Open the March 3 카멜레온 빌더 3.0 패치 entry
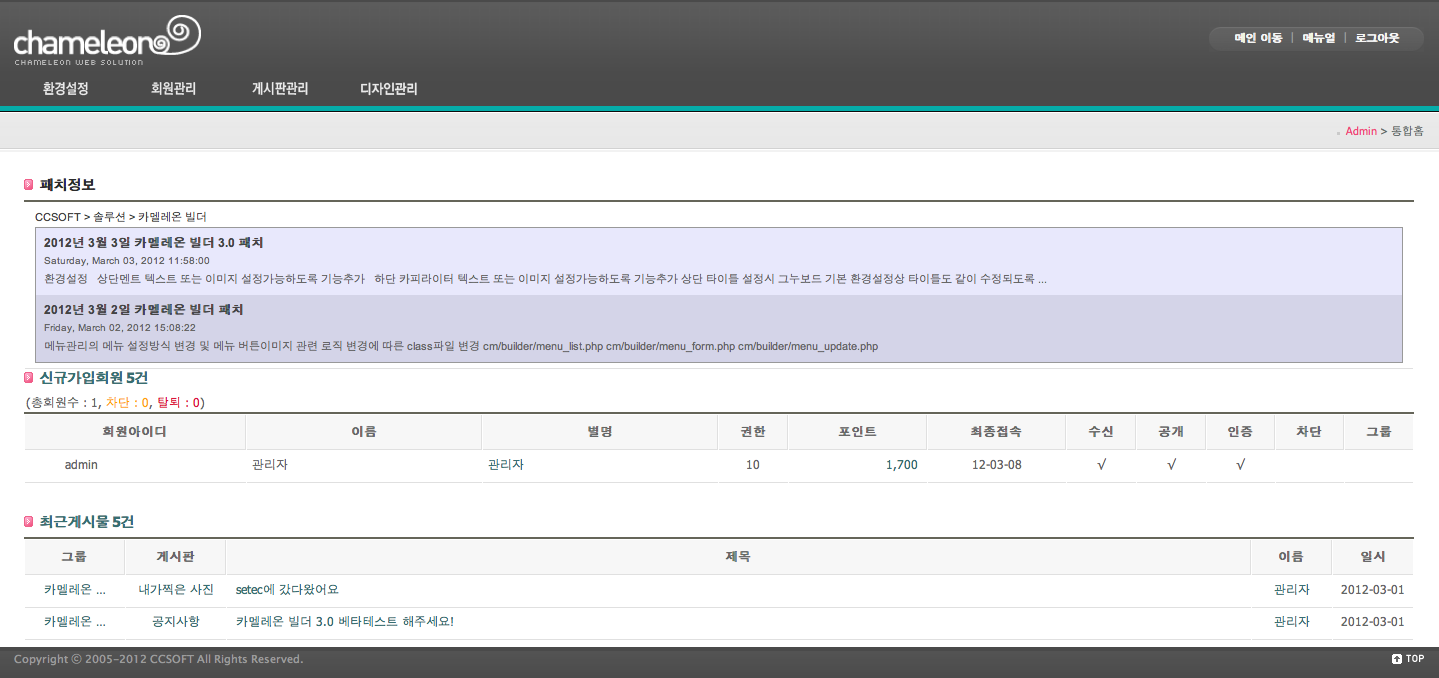The image size is (1439, 678). pos(153,243)
